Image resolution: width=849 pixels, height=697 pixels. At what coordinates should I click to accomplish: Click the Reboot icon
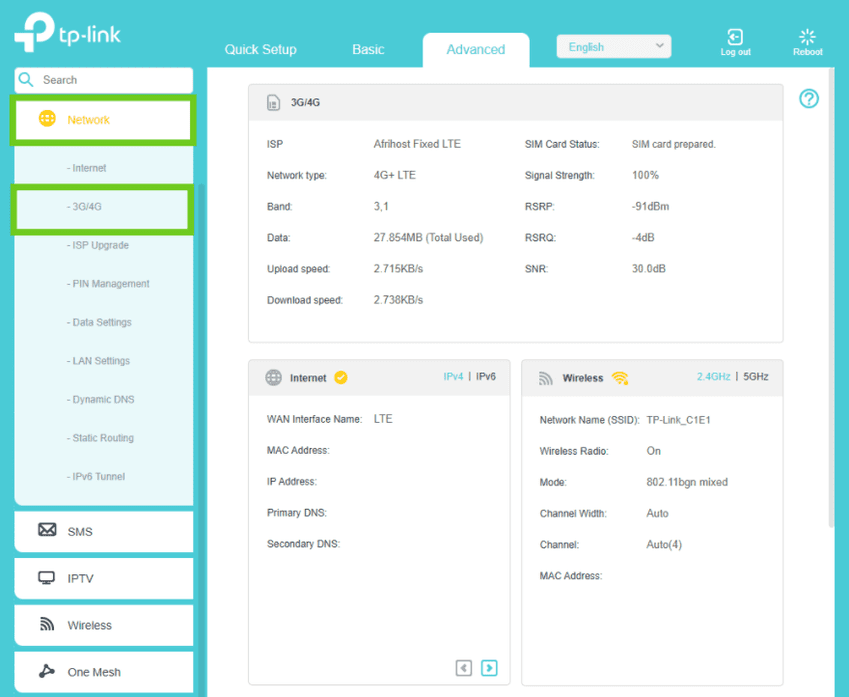807,38
